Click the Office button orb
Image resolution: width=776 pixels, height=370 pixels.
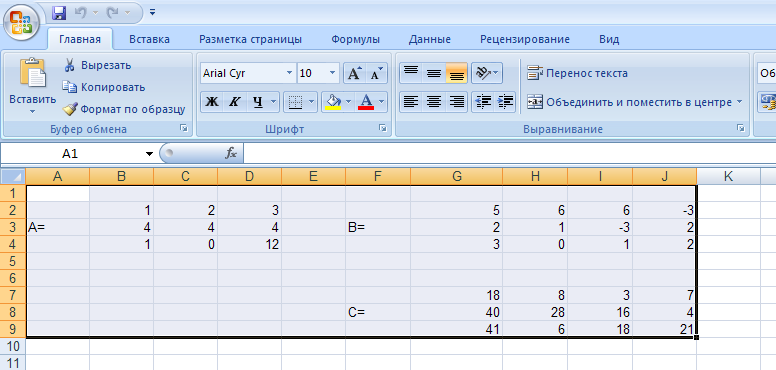(x=21, y=21)
